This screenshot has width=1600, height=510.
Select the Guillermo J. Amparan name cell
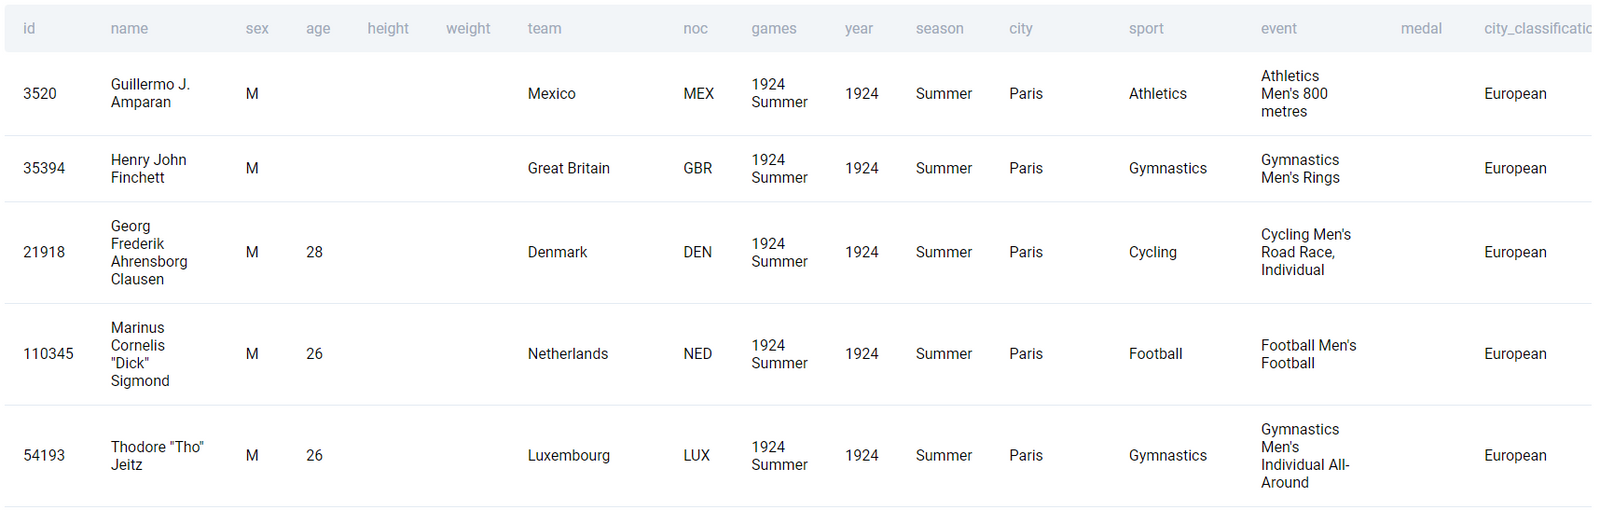click(x=150, y=93)
